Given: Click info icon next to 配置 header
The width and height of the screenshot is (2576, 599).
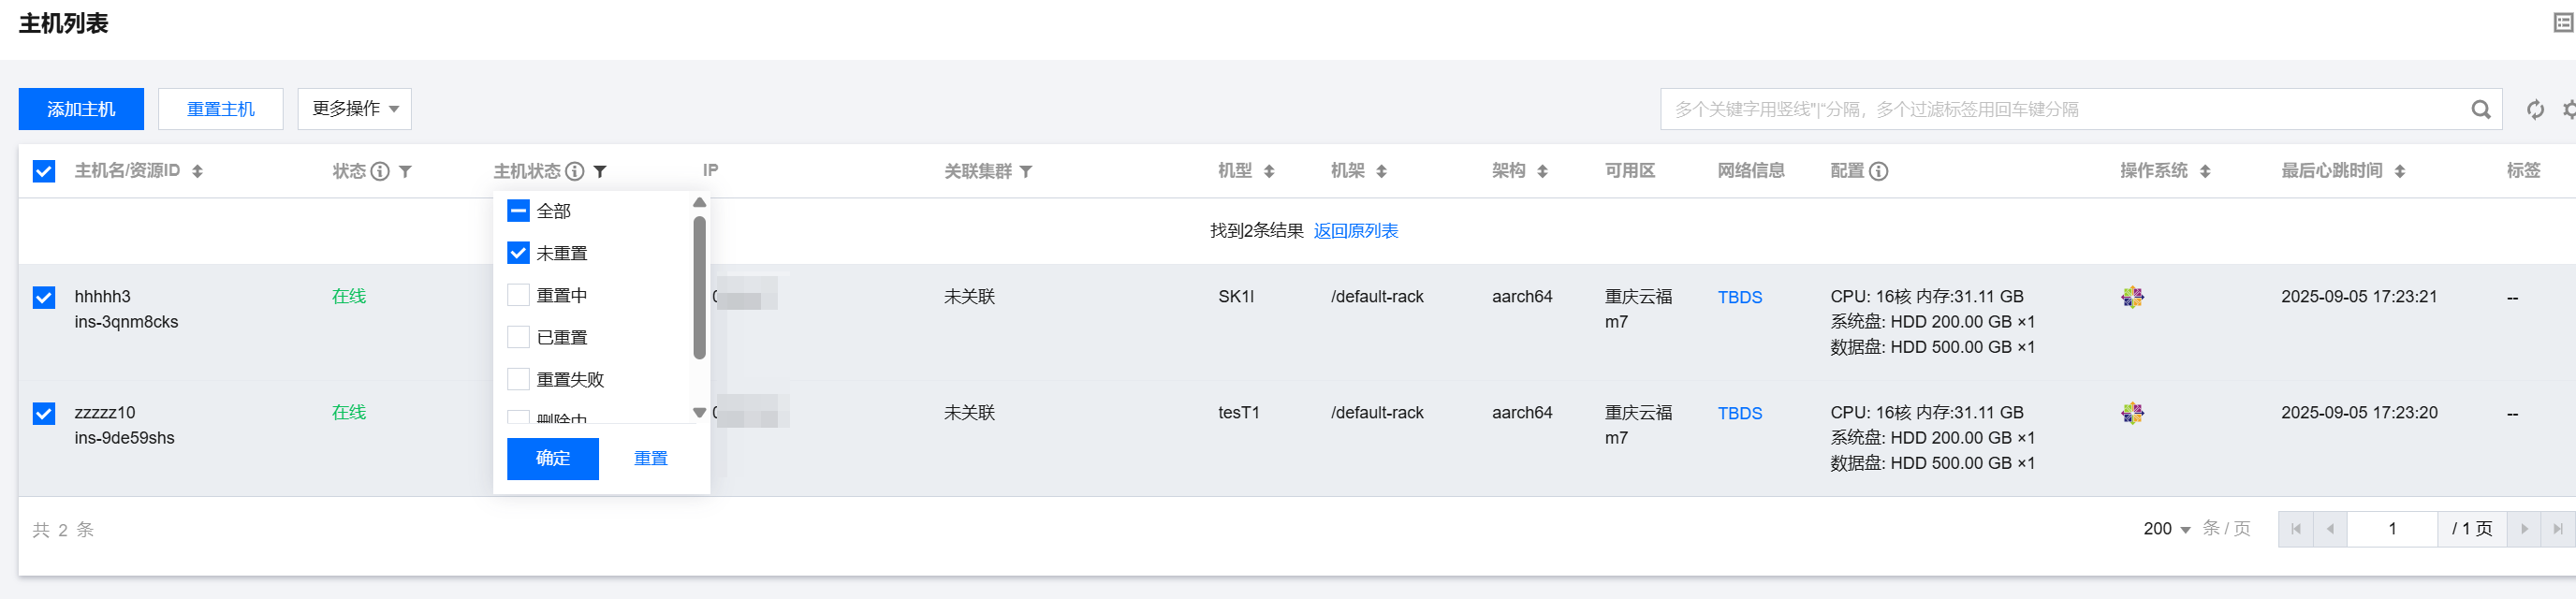Looking at the screenshot, I should (1878, 172).
